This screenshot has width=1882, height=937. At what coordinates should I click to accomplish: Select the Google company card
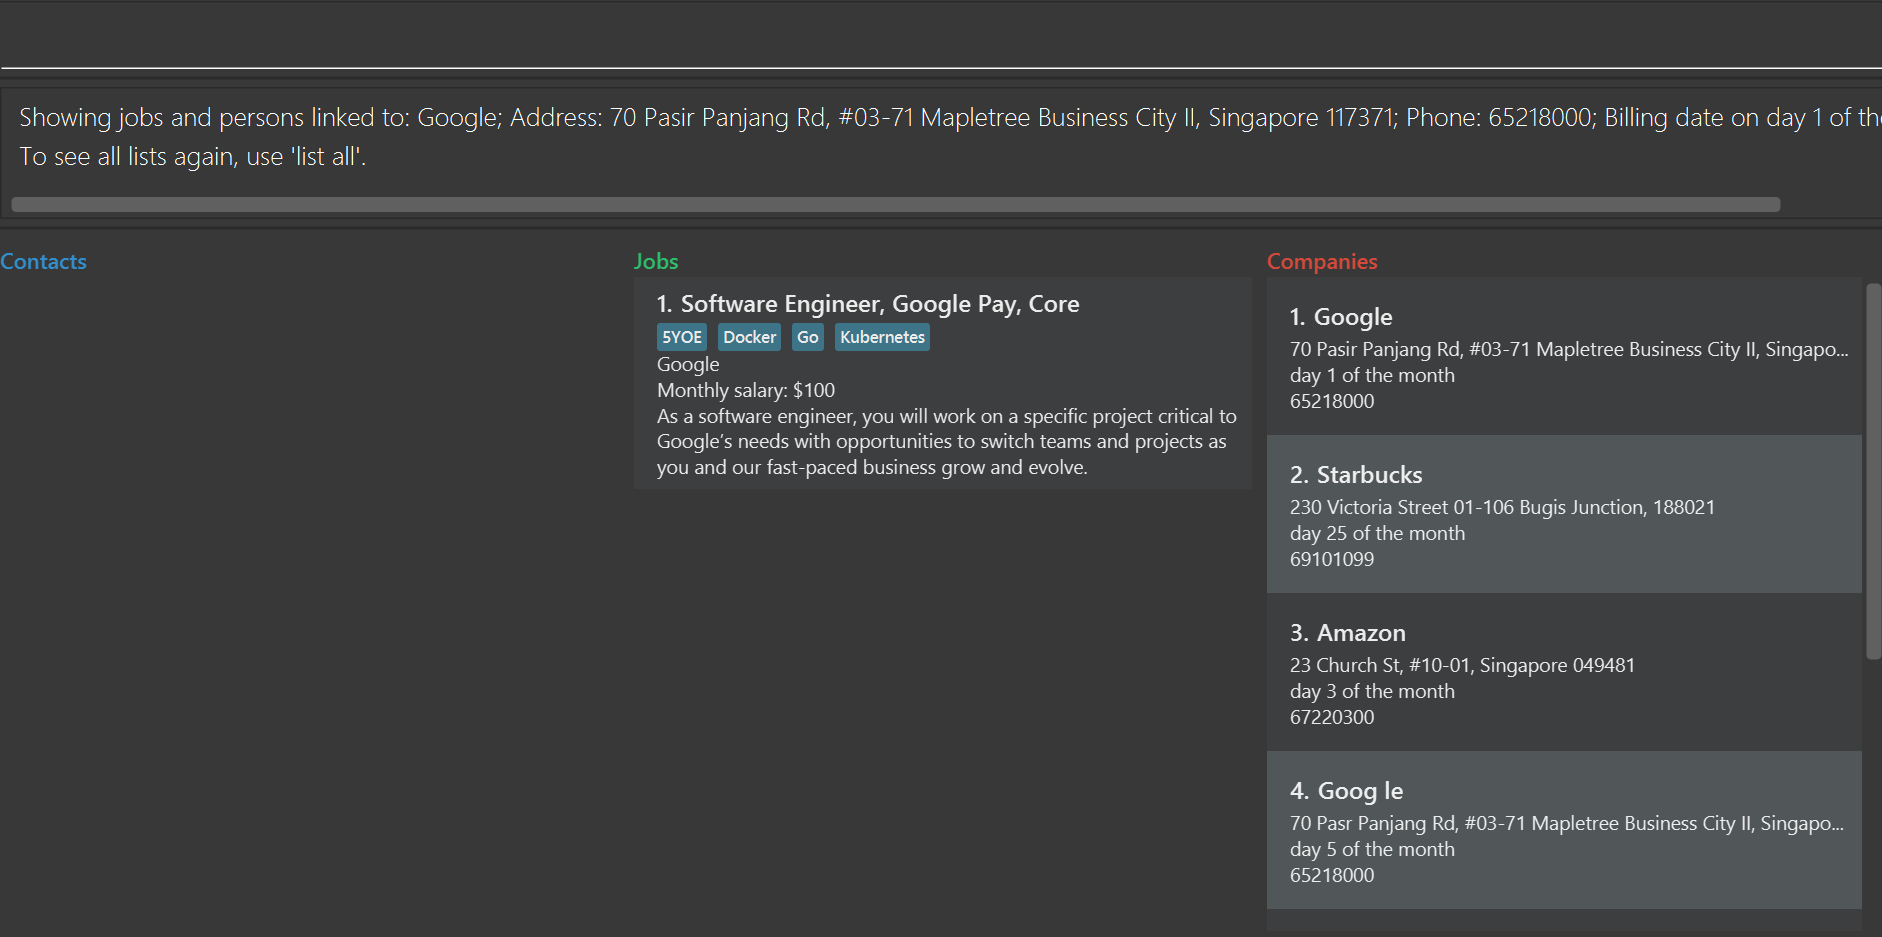click(1564, 356)
